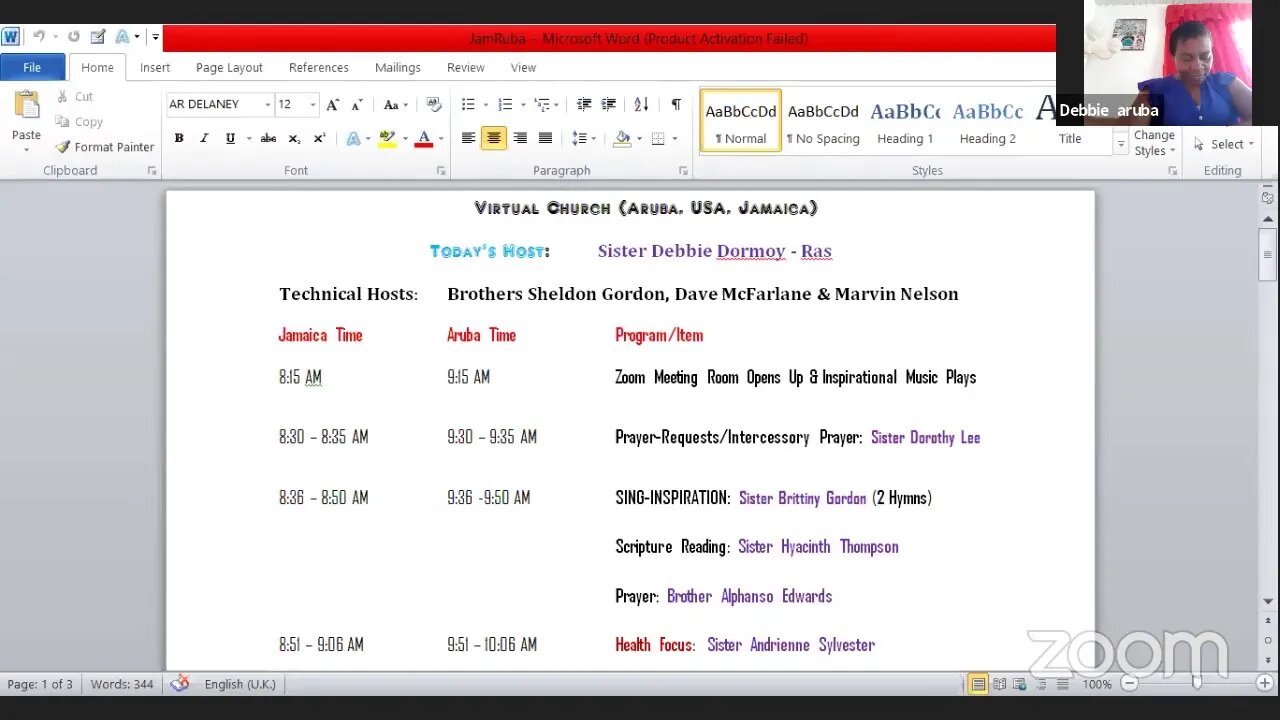The image size is (1280, 720).
Task: Sort text with the A-Z icon
Action: point(641,104)
